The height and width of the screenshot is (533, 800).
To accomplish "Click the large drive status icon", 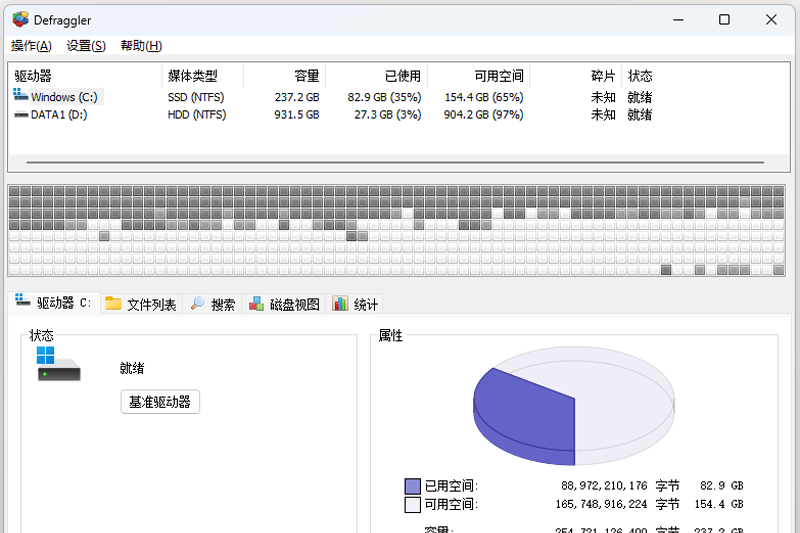I will pyautogui.click(x=58, y=364).
